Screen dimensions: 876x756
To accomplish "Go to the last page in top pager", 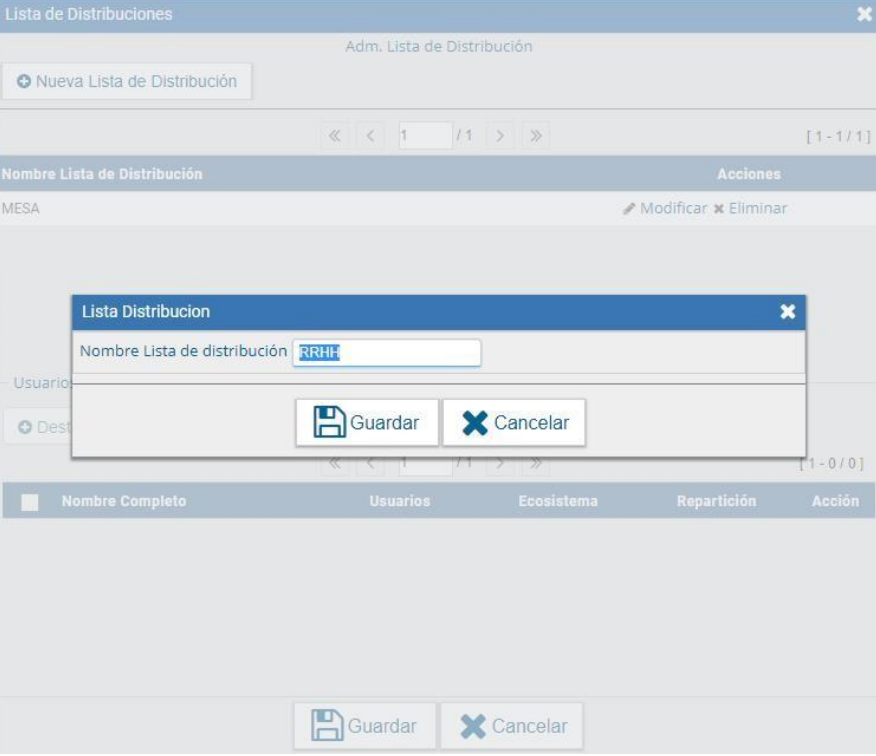I will click(535, 136).
